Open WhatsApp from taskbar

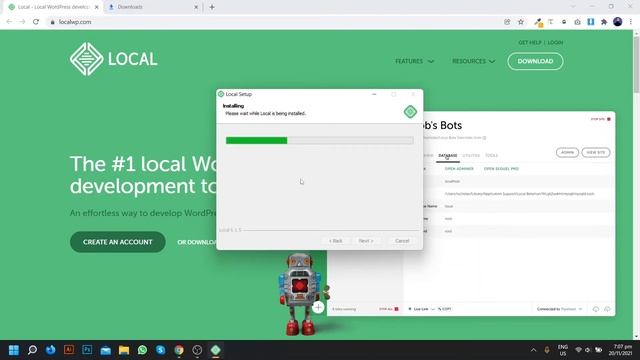coord(142,350)
